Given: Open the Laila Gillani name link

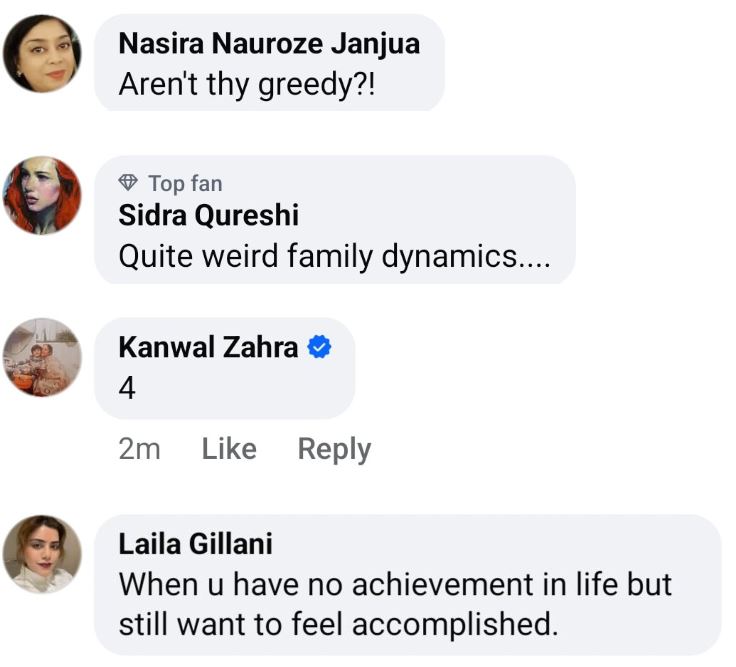Looking at the screenshot, I should 195,544.
